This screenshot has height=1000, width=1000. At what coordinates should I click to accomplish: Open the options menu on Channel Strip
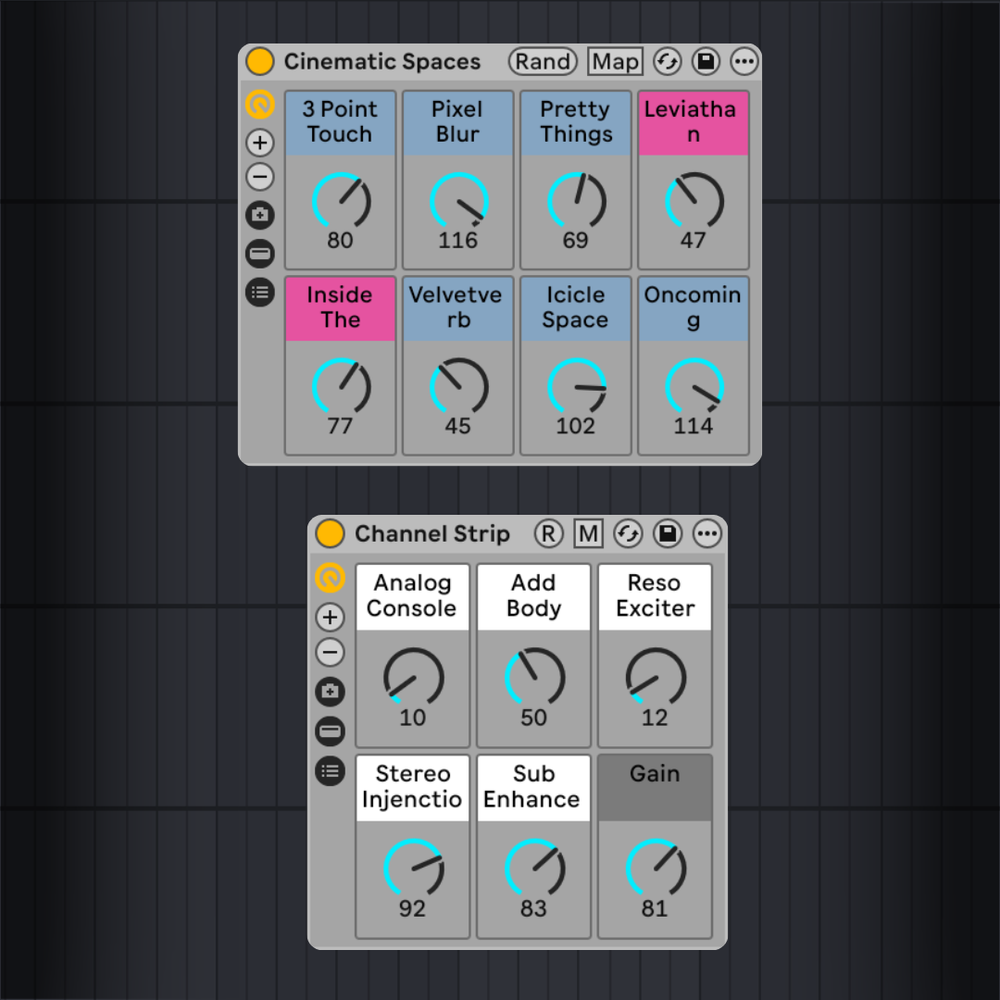(x=707, y=533)
